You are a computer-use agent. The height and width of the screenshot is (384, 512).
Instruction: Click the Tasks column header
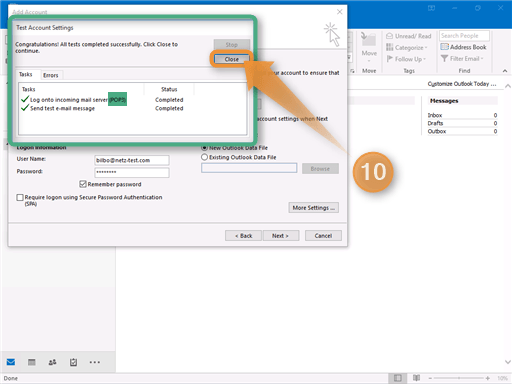(82, 89)
